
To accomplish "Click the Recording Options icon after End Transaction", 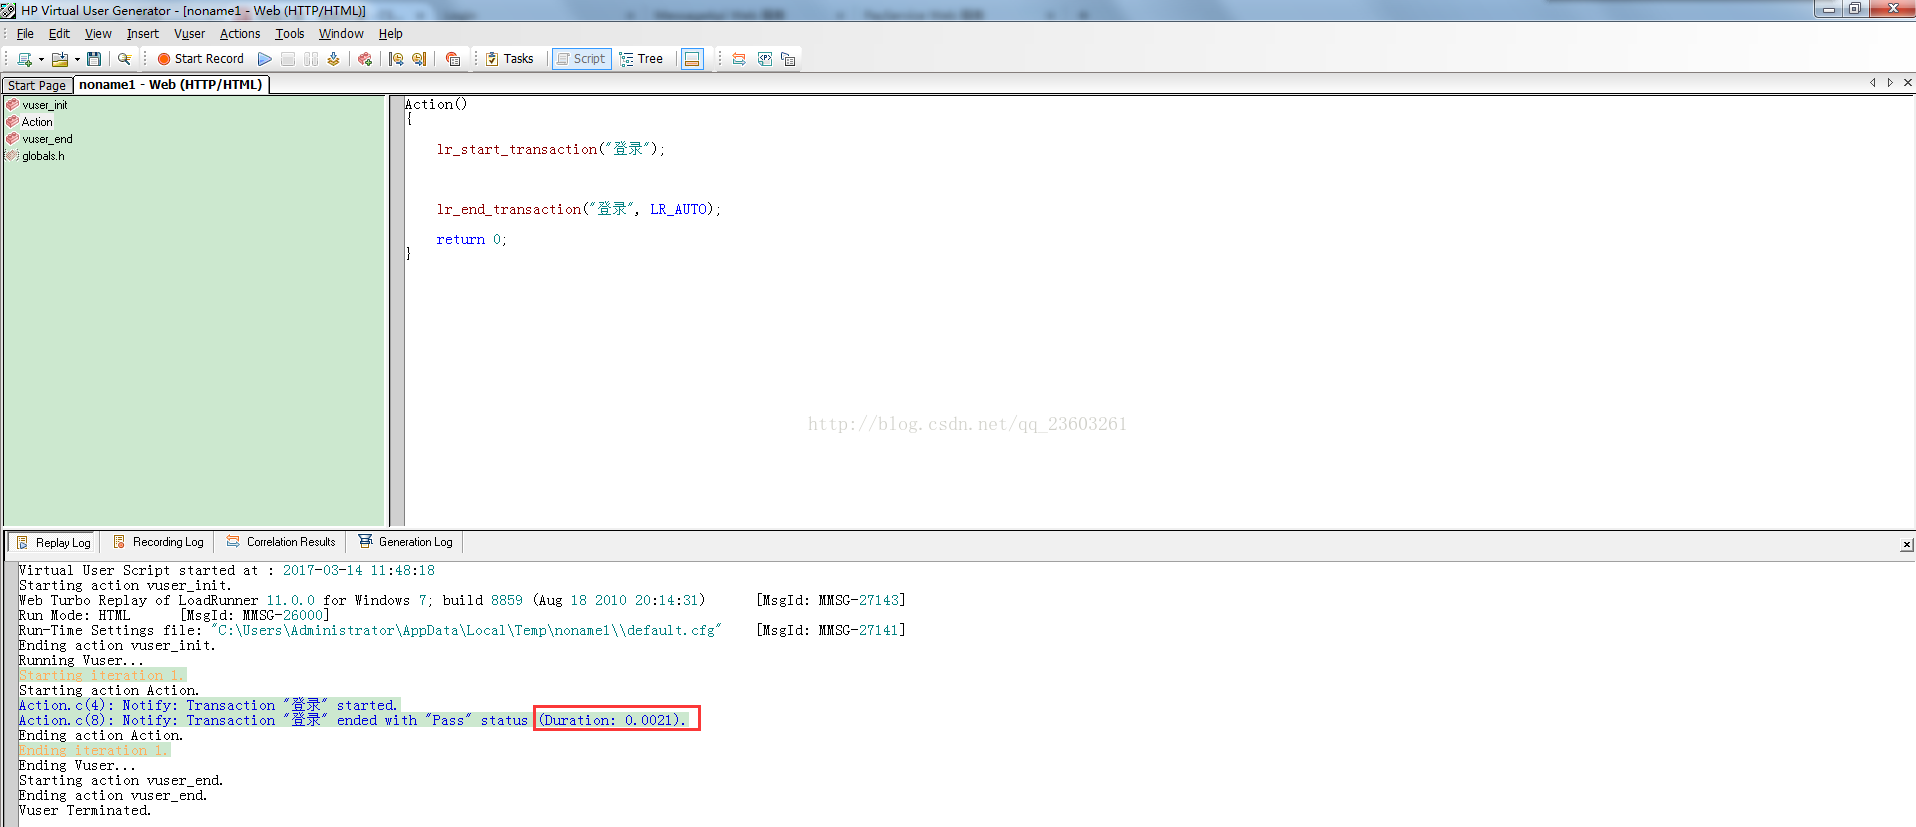I will 453,59.
